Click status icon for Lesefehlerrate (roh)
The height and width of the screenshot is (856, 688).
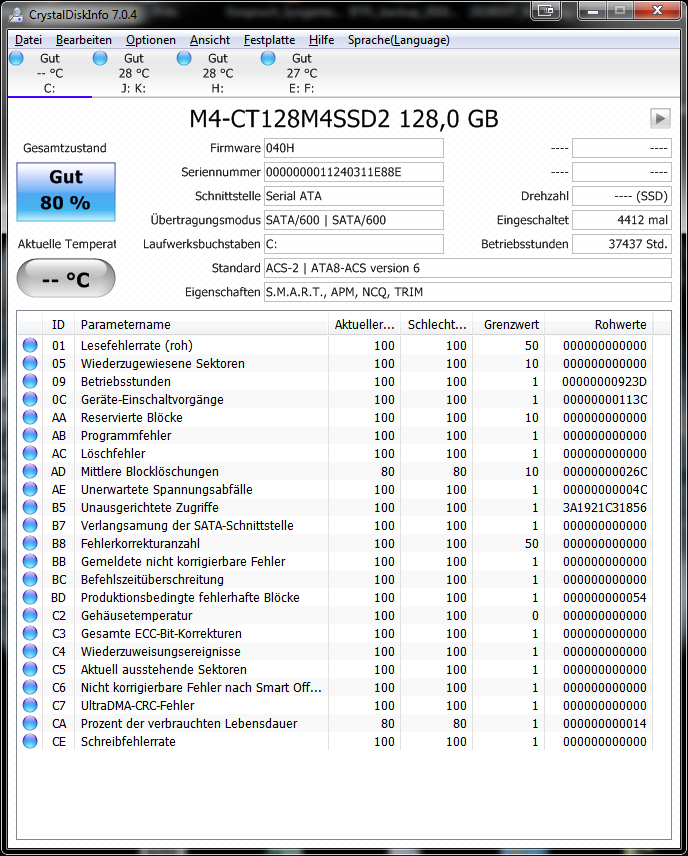(x=30, y=345)
